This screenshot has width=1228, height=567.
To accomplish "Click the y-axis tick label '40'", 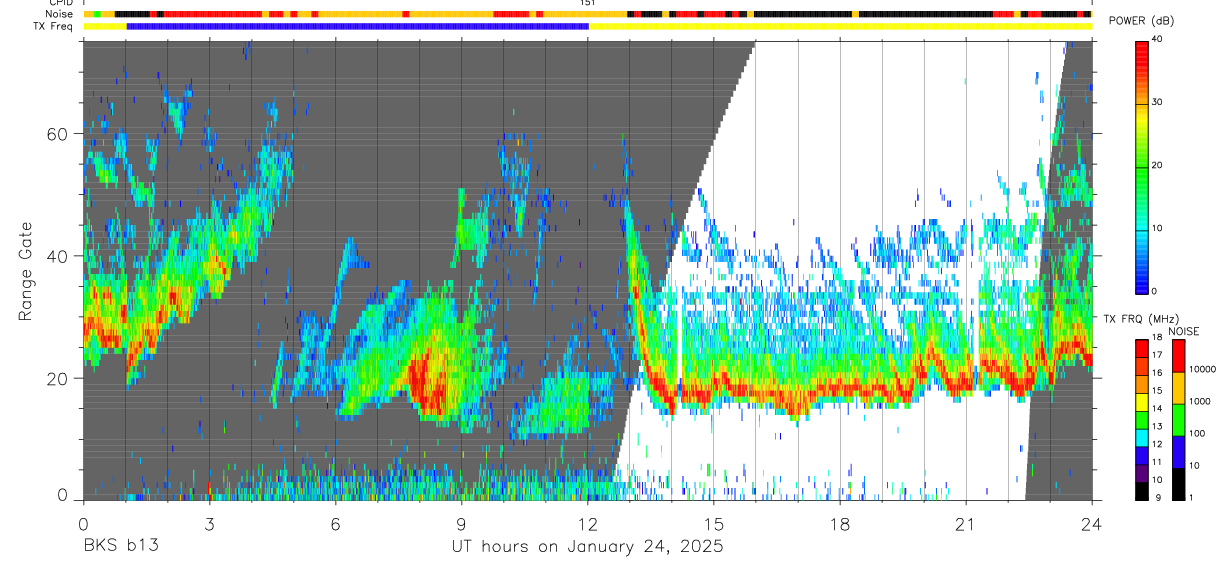I will (x=58, y=256).
